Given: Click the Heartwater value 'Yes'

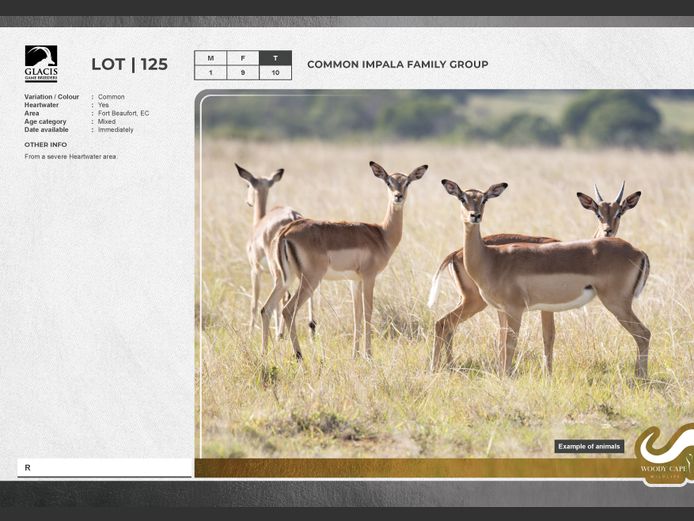Looking at the screenshot, I should coord(103,105).
